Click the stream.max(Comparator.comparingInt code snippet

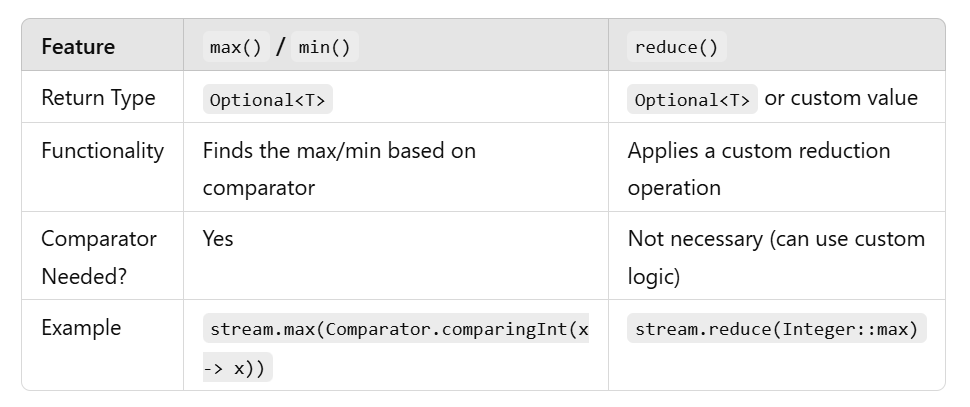(x=399, y=329)
